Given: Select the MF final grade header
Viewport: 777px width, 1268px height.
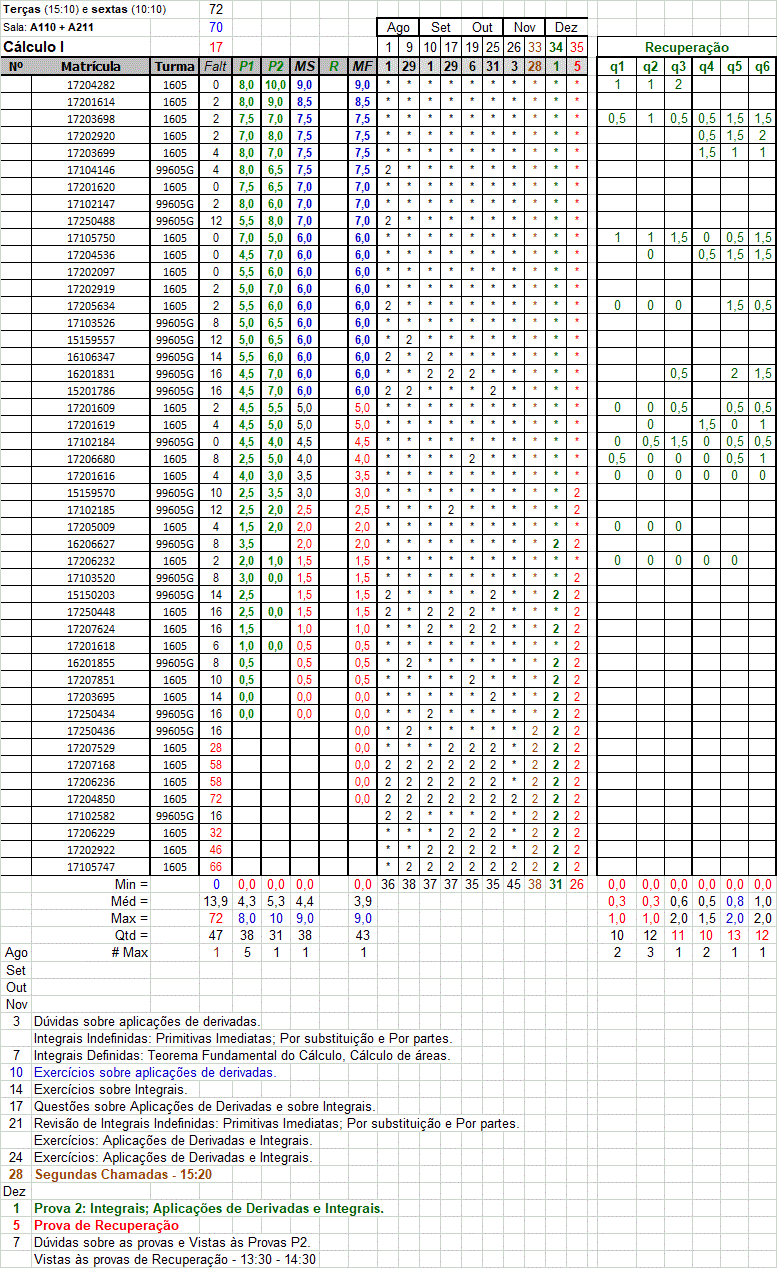Looking at the screenshot, I should pyautogui.click(x=362, y=66).
